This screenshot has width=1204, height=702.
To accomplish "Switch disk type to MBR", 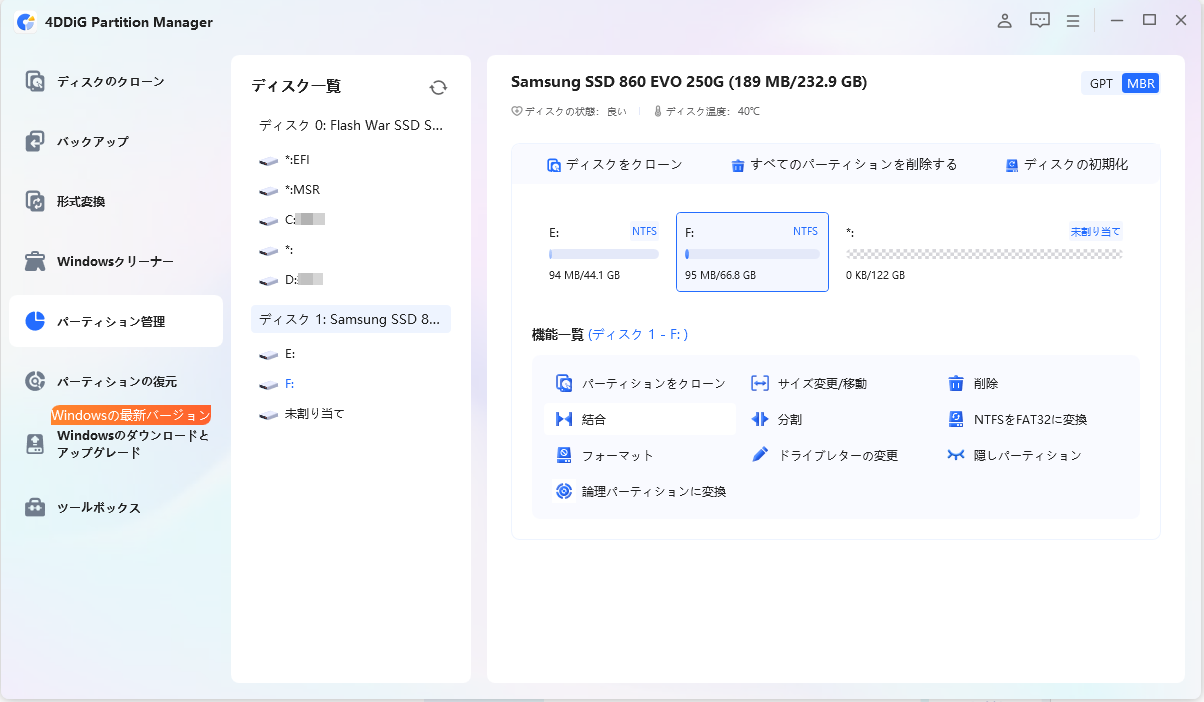I will point(1141,83).
